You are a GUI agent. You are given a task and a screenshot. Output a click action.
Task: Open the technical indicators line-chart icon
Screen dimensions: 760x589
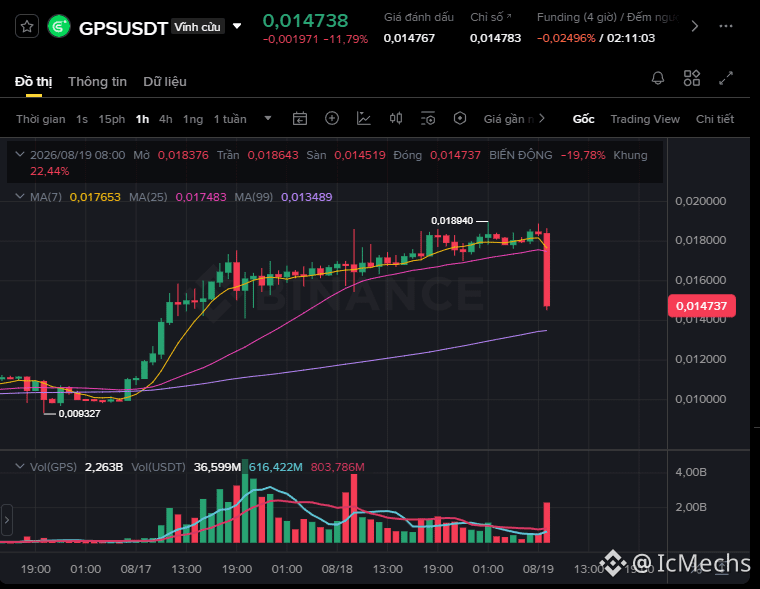[364, 118]
